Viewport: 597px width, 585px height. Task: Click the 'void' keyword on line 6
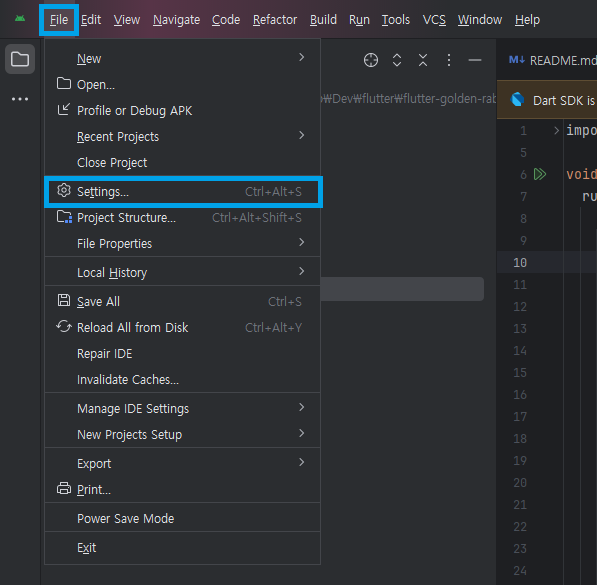click(x=581, y=174)
